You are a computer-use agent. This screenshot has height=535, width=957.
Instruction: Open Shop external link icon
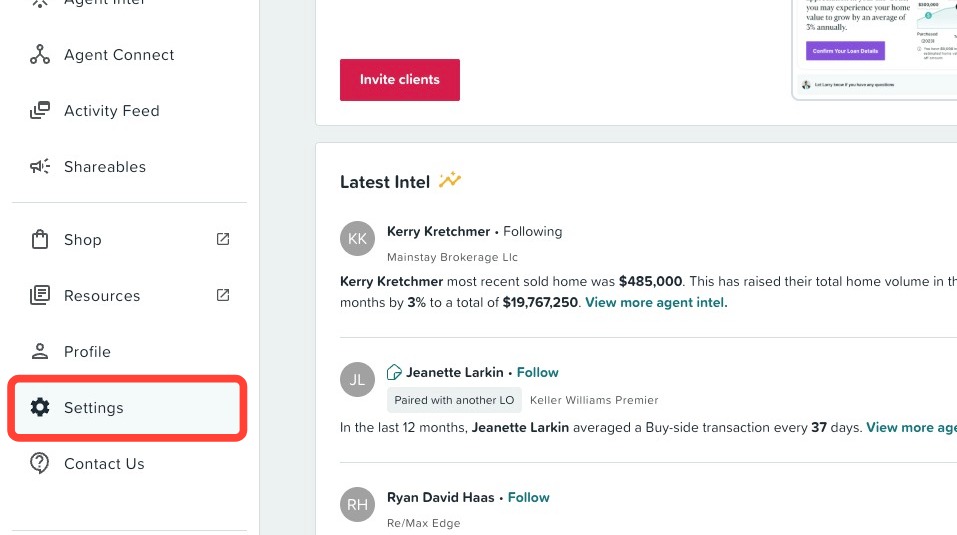point(223,239)
